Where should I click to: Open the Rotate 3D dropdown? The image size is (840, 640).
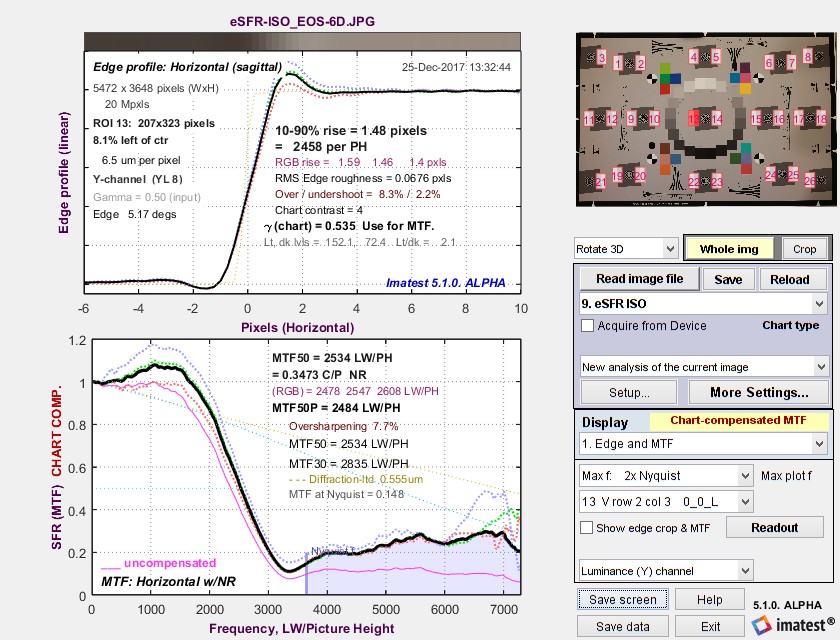click(626, 249)
